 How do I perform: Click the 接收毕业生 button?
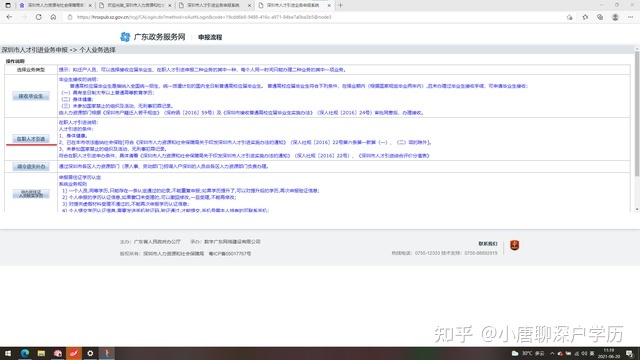tap(31, 96)
